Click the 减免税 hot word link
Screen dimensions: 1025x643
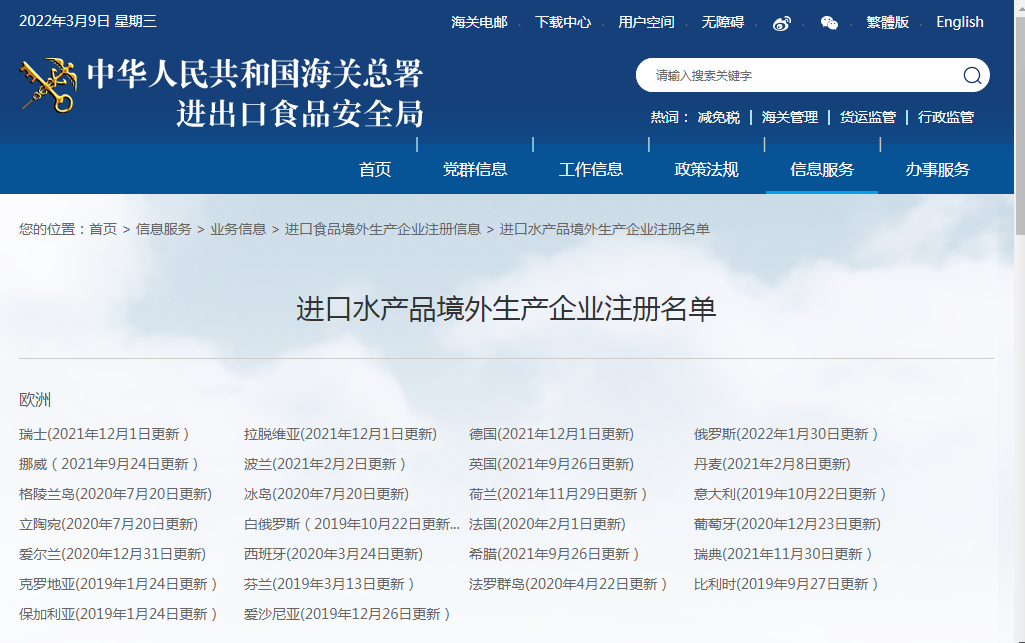click(720, 117)
